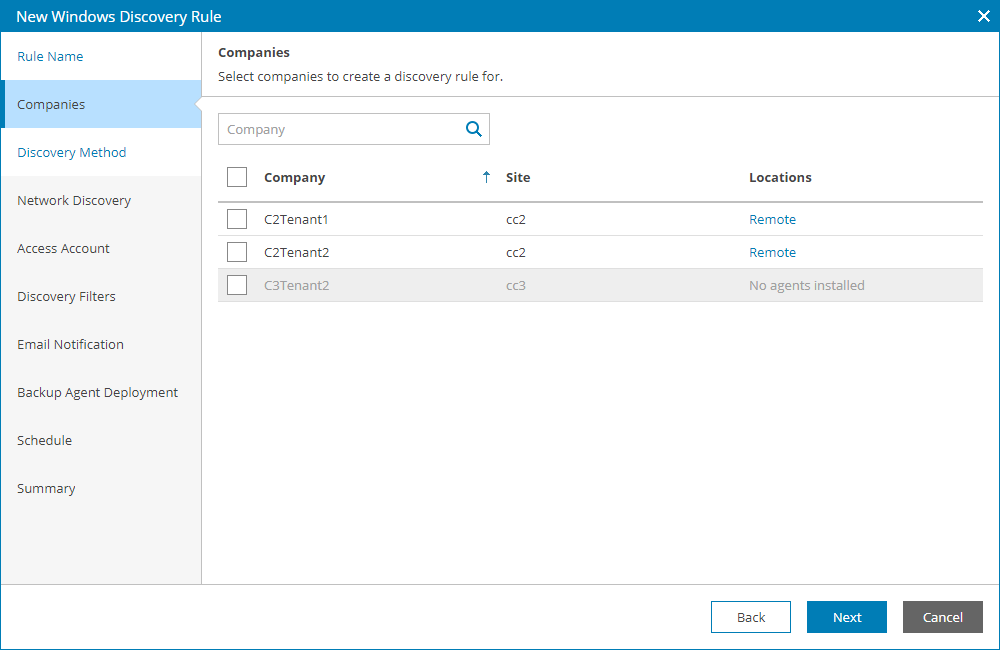1000x650 pixels.
Task: Open the Email Notification step
Action: click(71, 344)
